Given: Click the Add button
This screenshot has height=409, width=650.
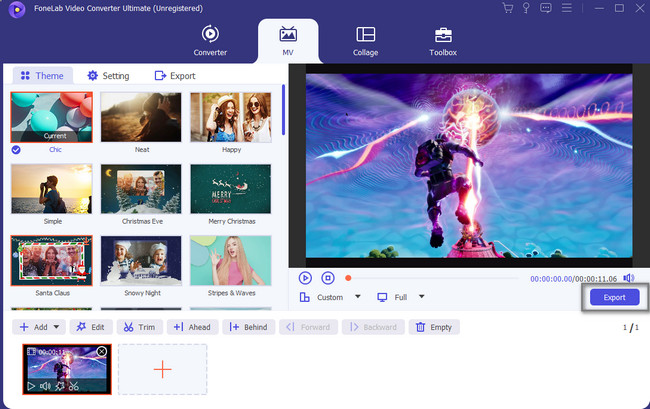Looking at the screenshot, I should [34, 327].
